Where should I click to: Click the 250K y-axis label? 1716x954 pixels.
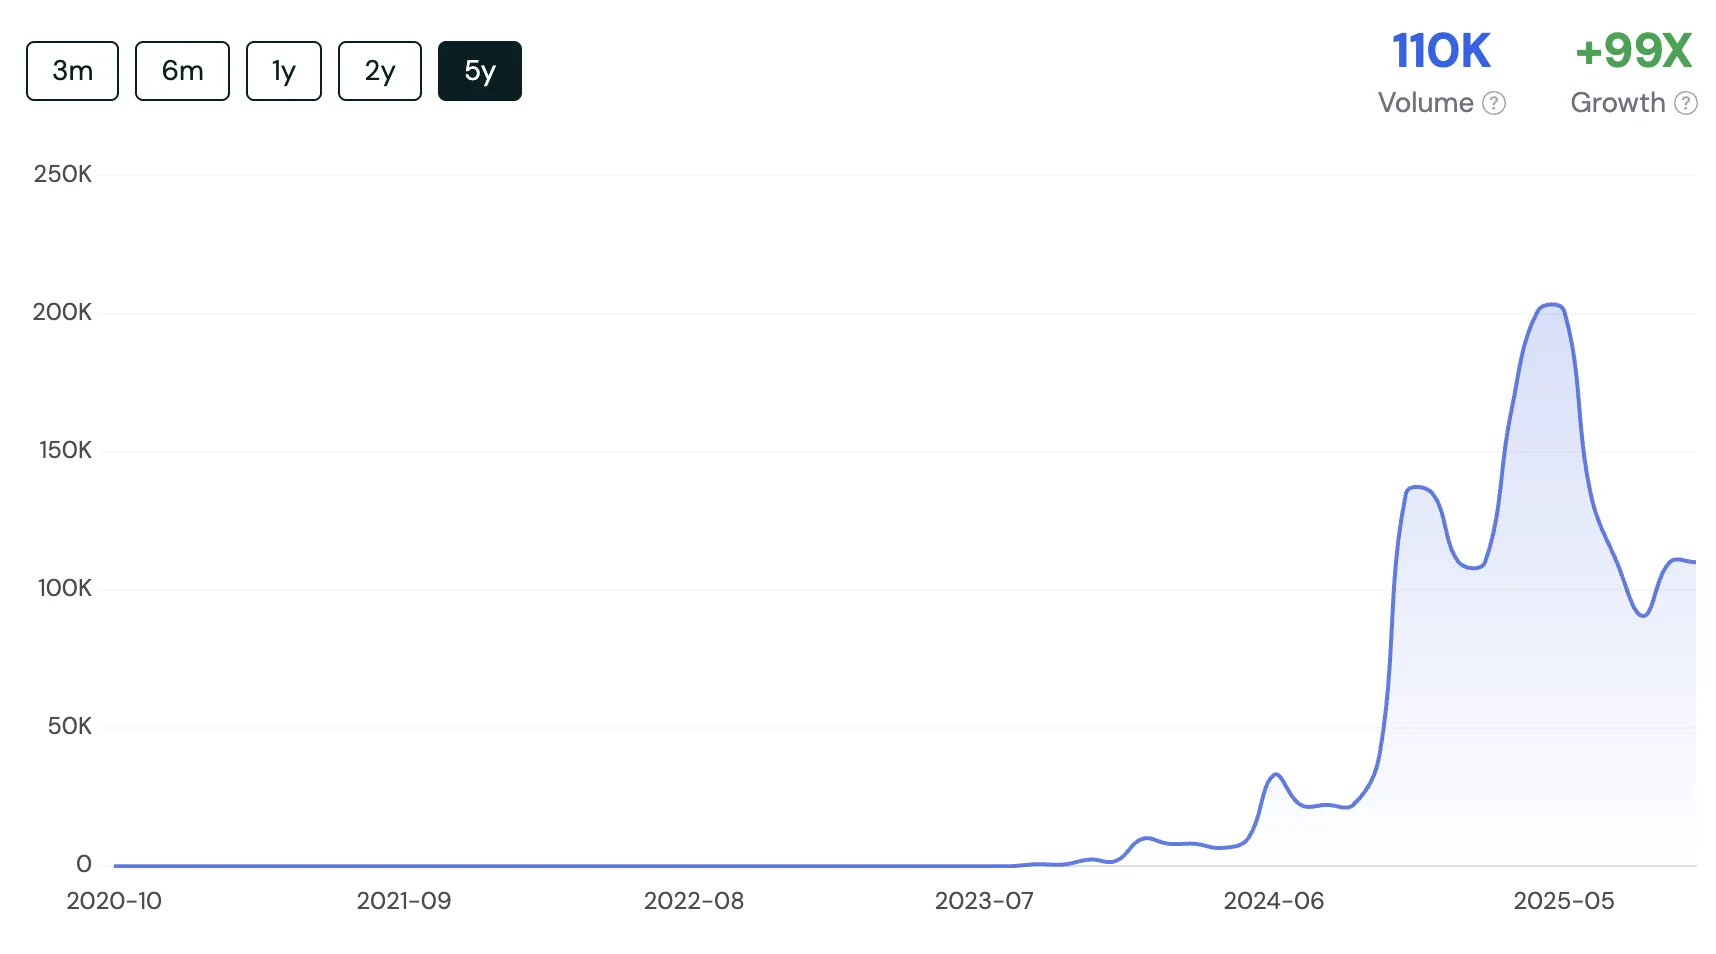(x=62, y=174)
